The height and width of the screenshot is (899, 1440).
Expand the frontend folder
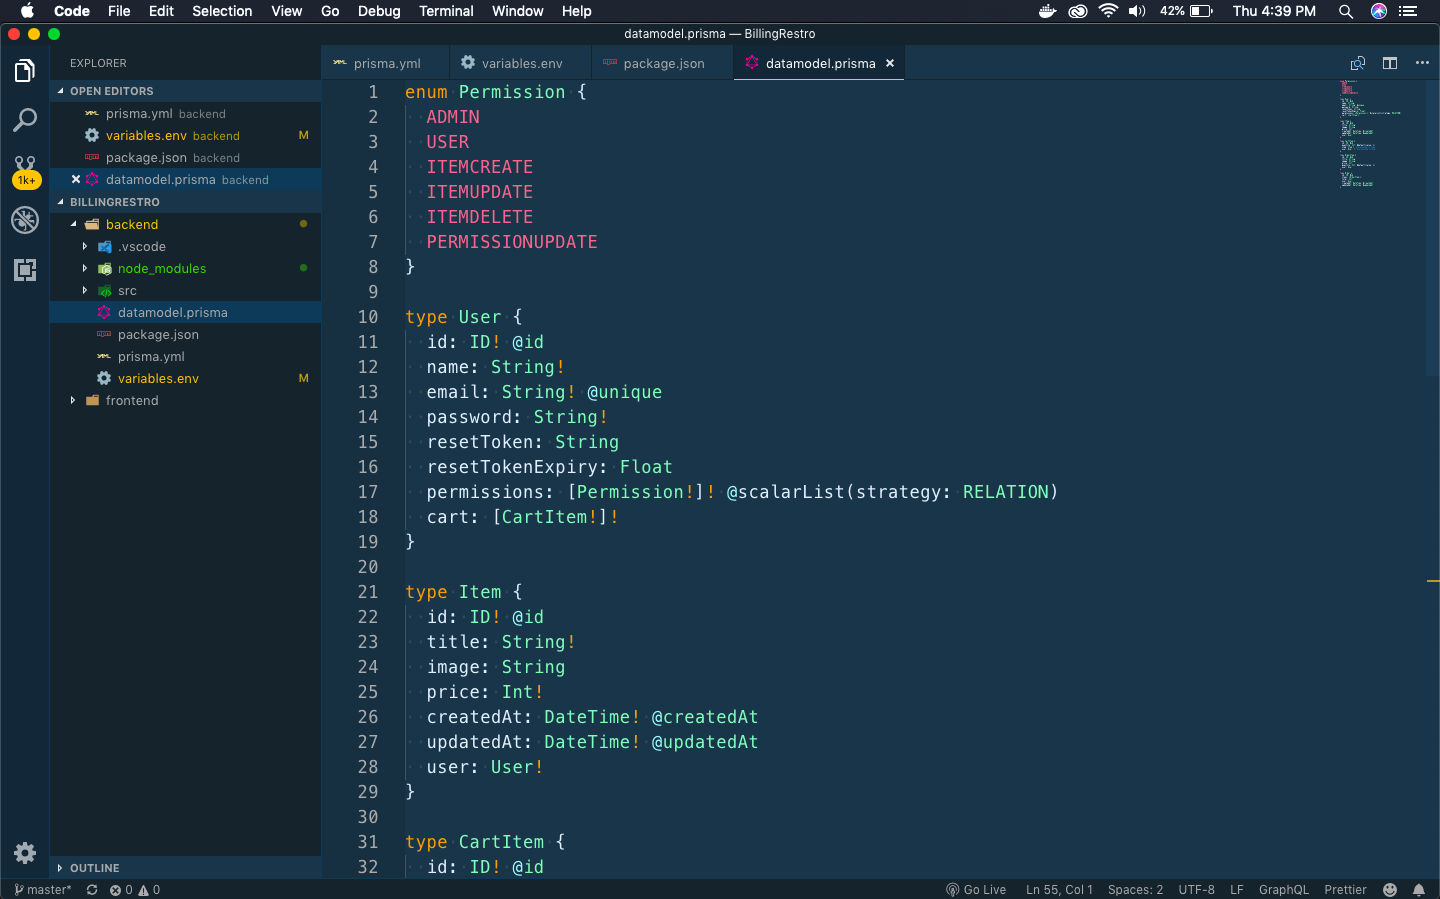coord(185,401)
